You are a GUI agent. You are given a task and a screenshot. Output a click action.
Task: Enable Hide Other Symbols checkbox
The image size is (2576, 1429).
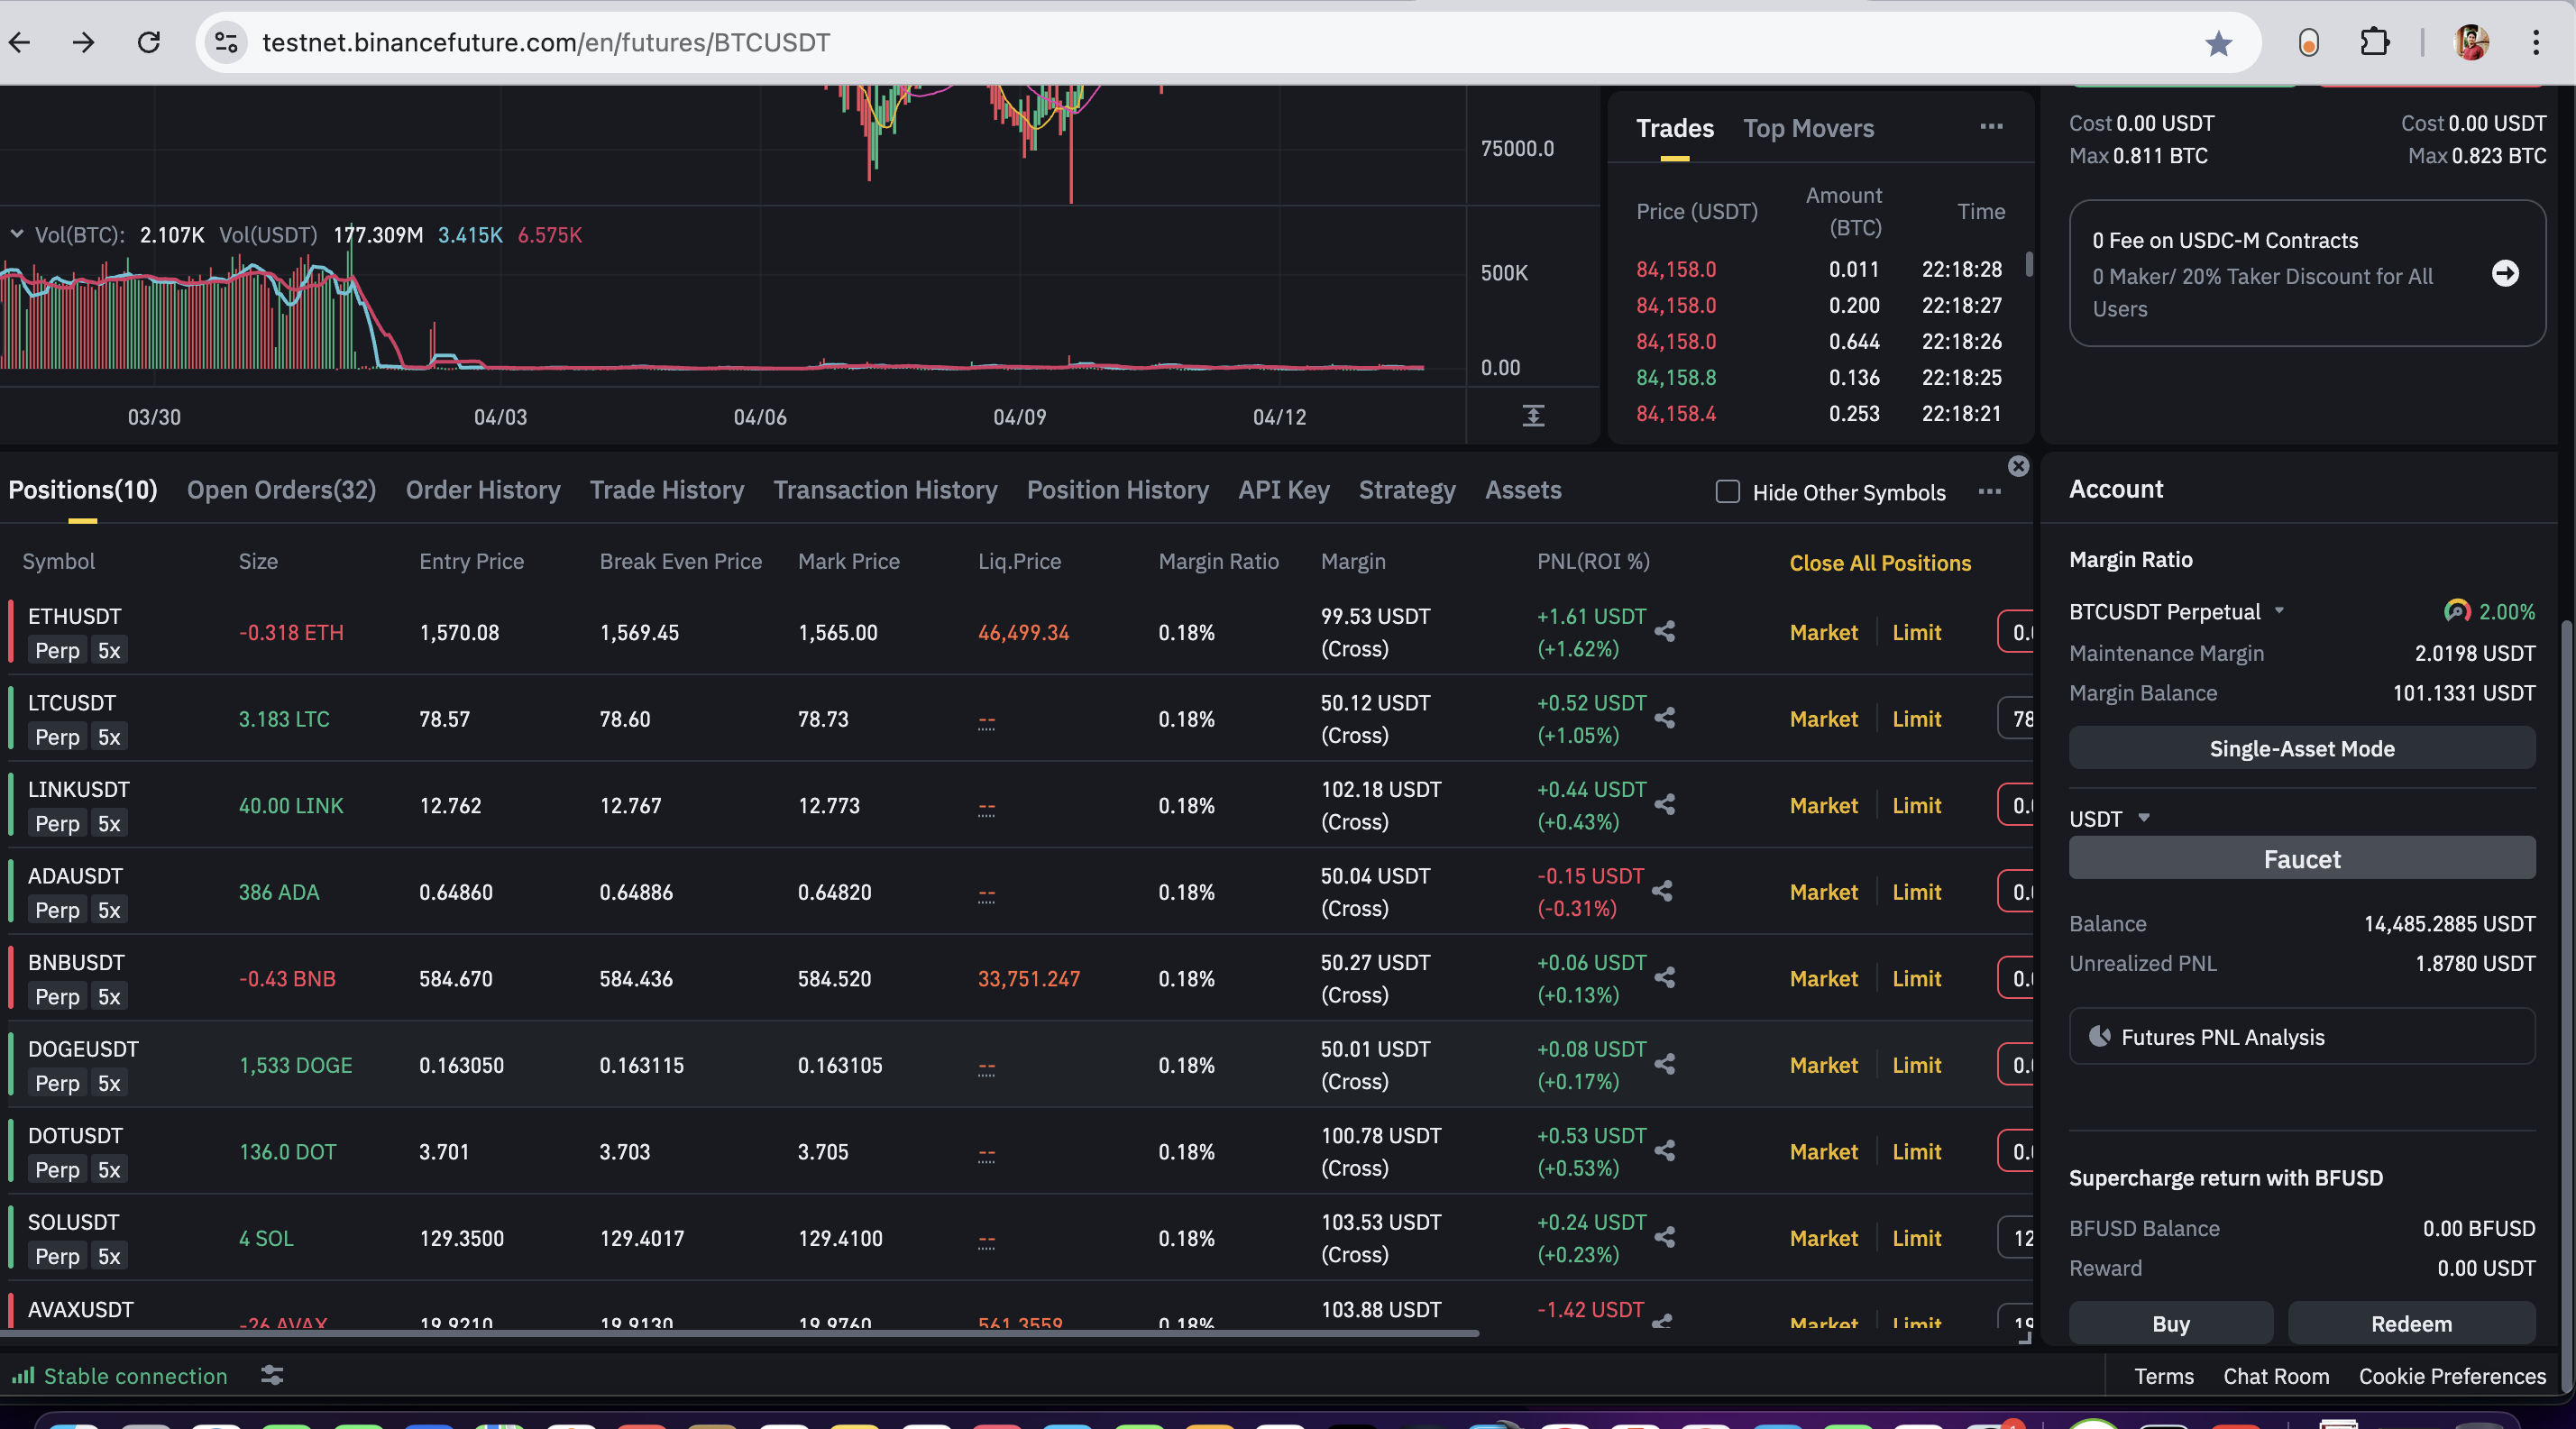[1727, 492]
